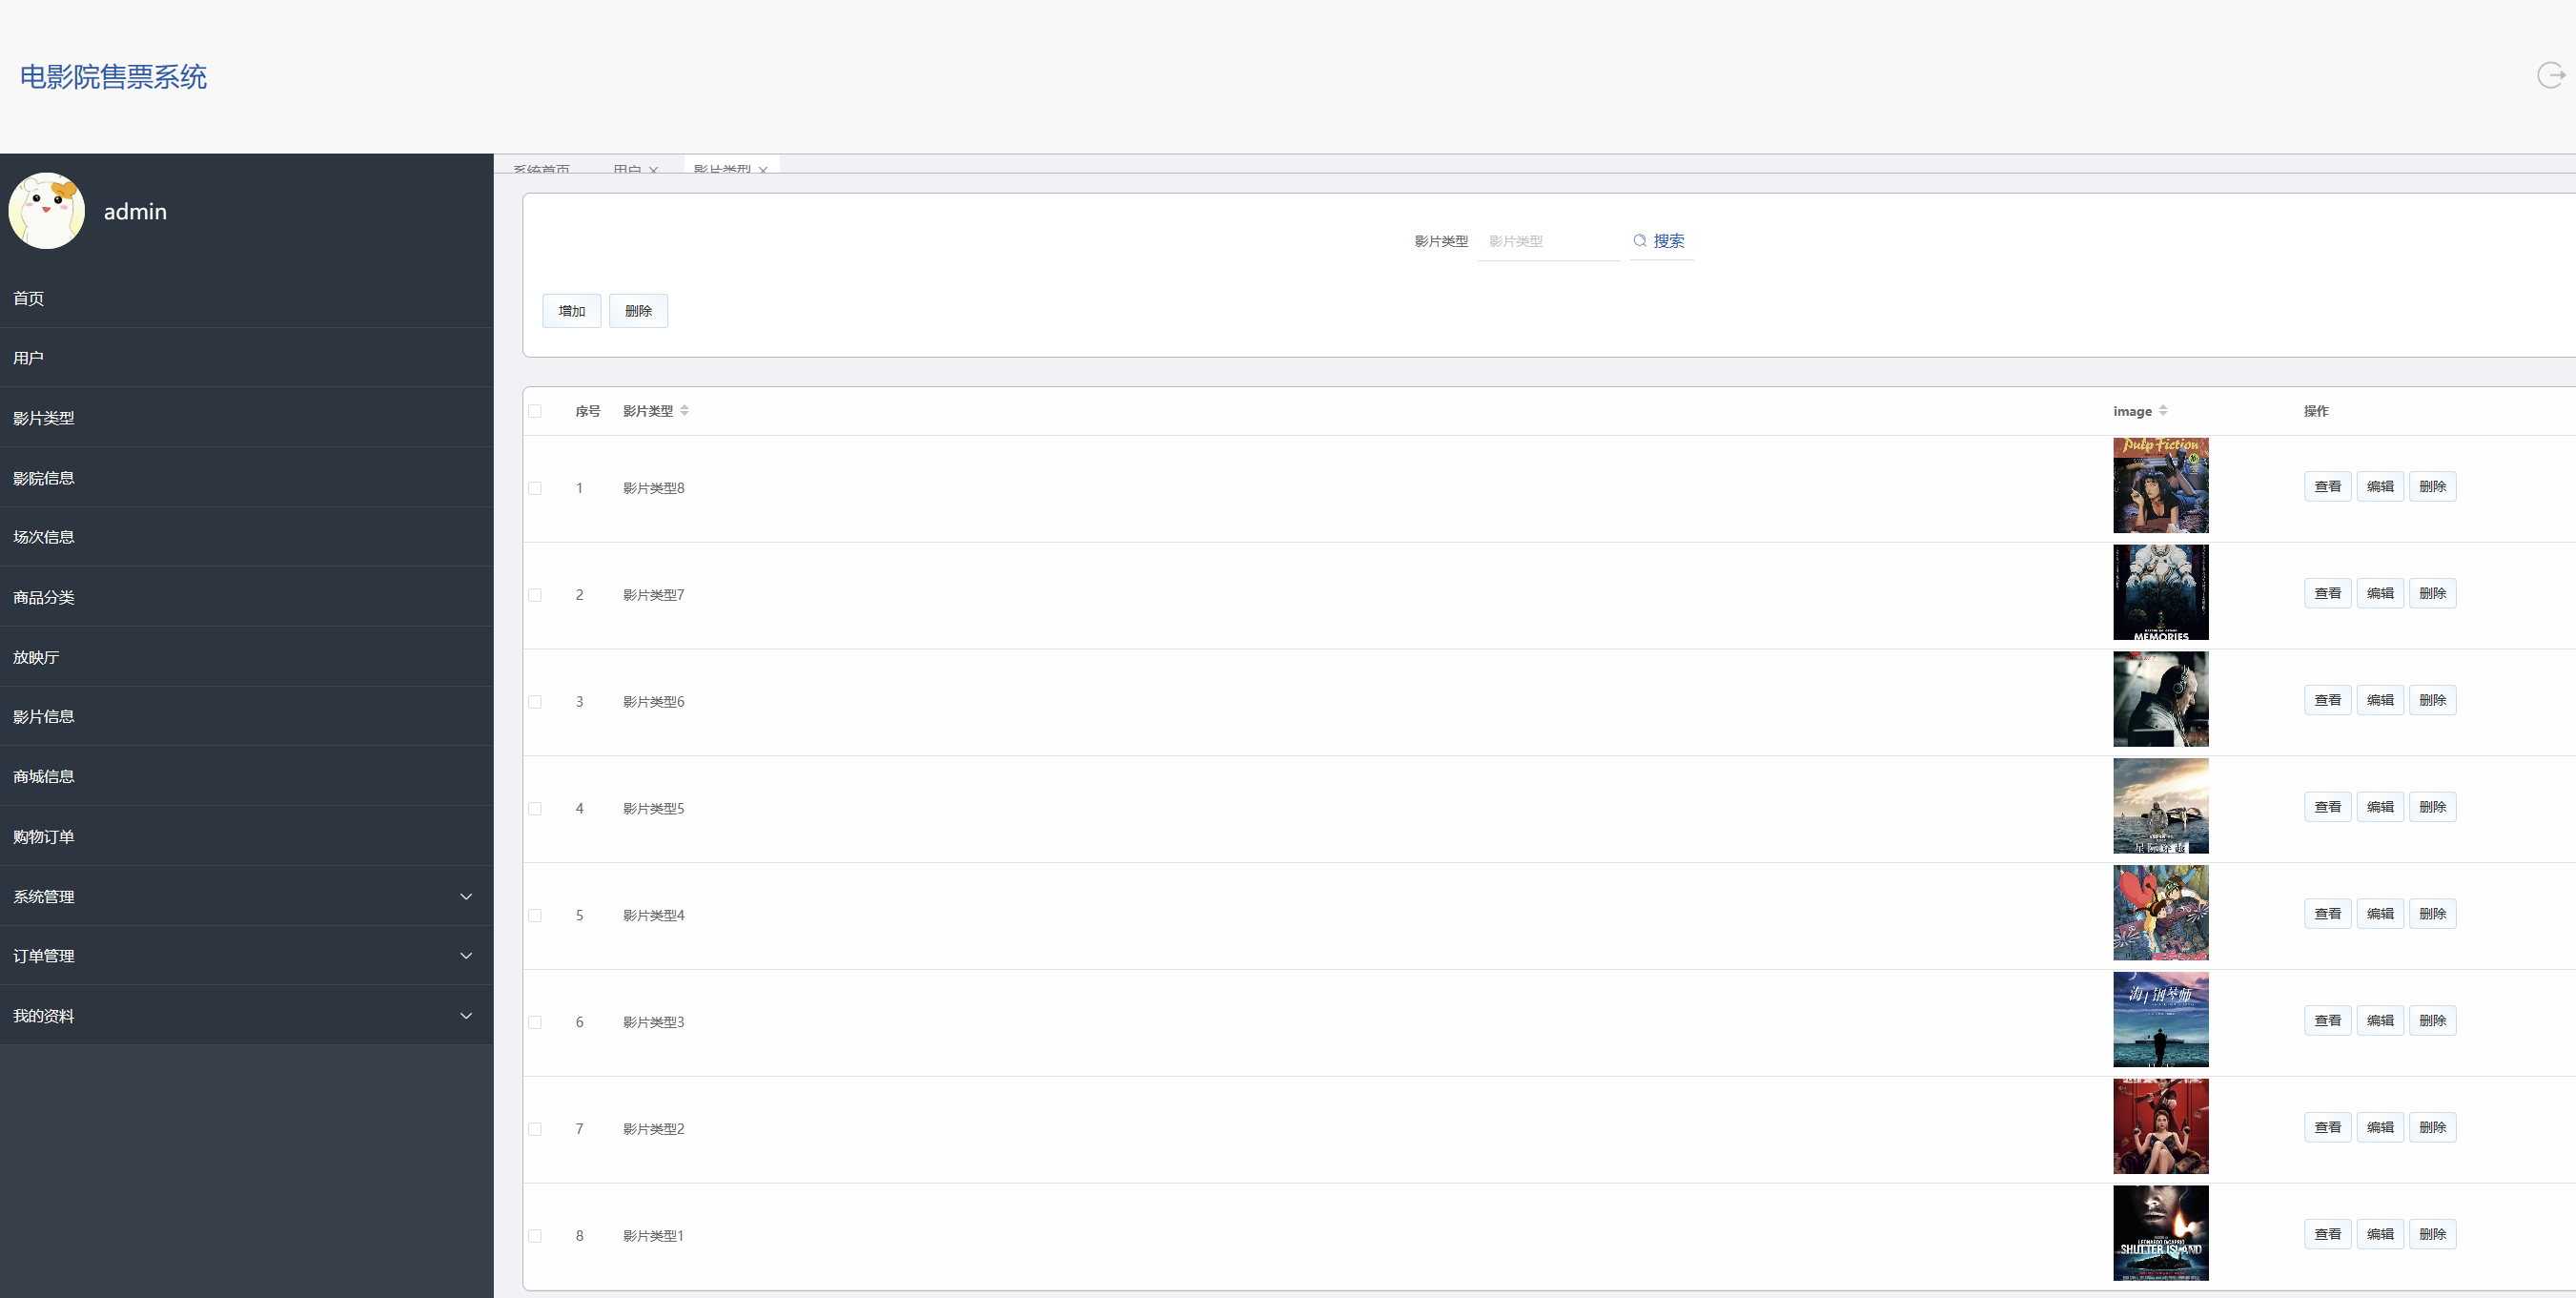Image resolution: width=2576 pixels, height=1298 pixels.
Task: Click the Shutter Island poster thumbnail
Action: (2160, 1233)
